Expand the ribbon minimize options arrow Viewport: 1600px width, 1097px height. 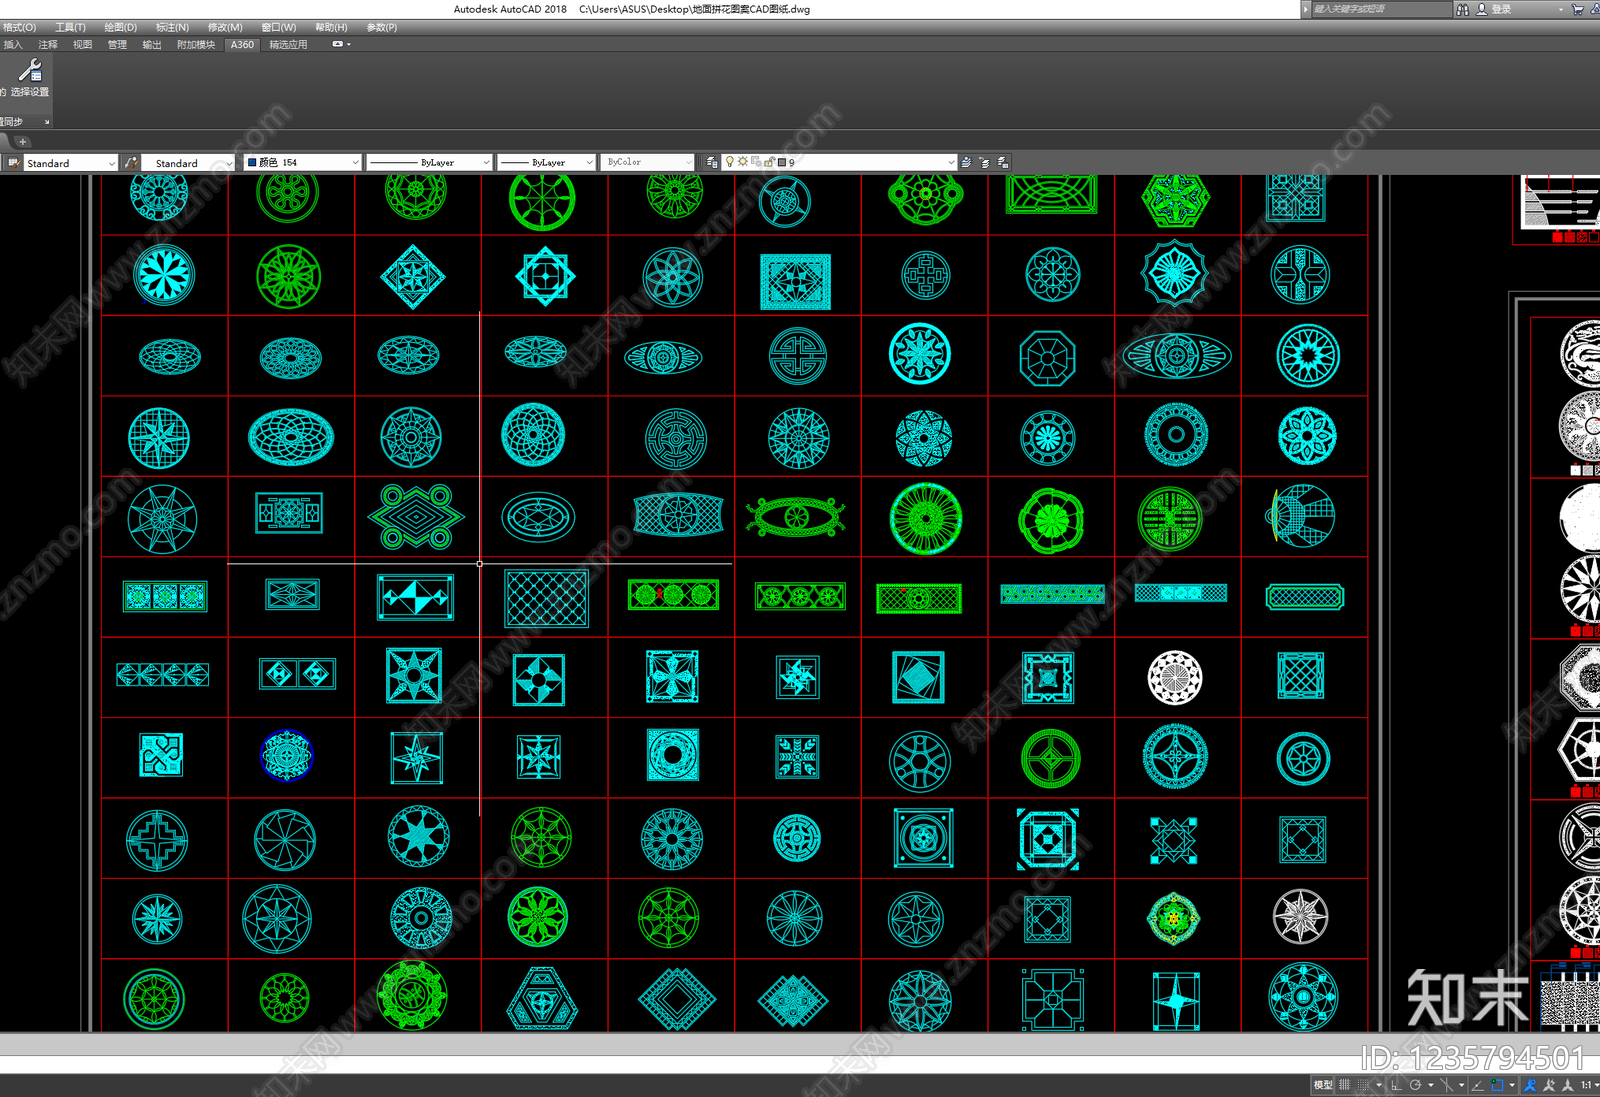pos(348,45)
